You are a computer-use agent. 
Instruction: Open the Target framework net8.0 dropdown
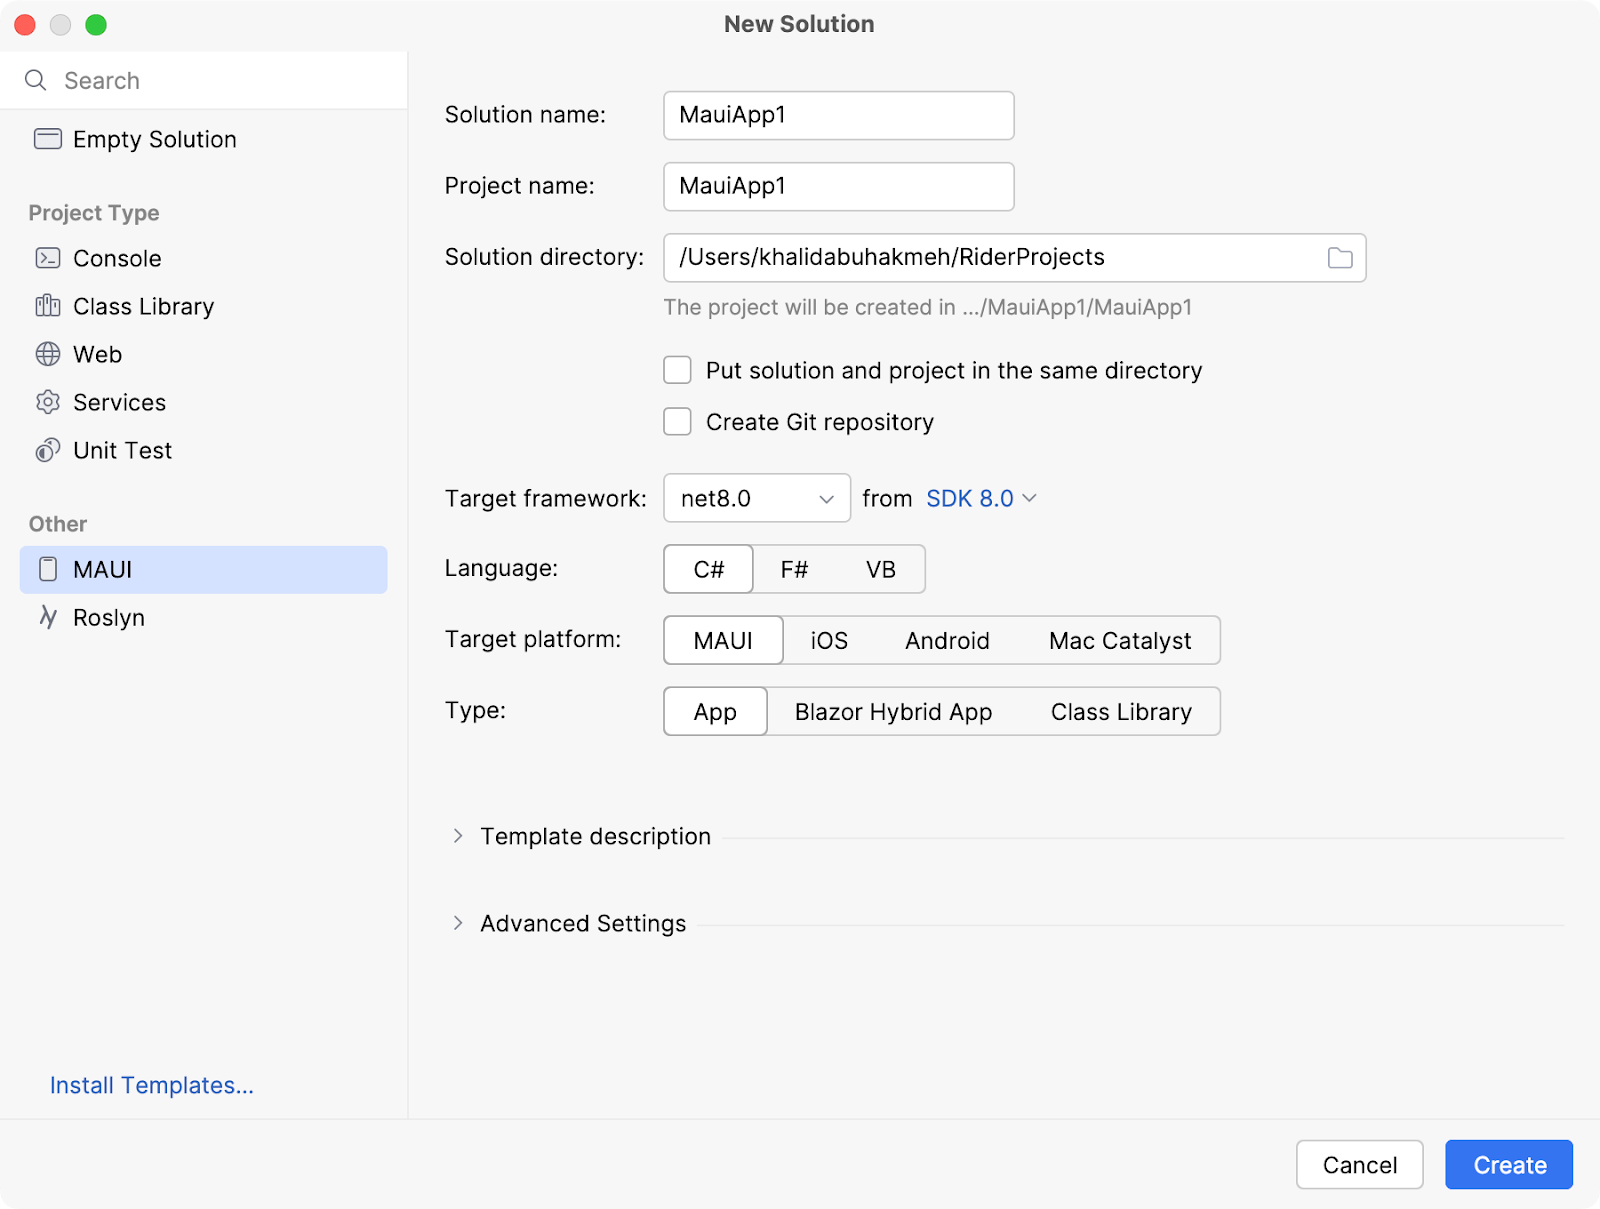click(x=756, y=498)
